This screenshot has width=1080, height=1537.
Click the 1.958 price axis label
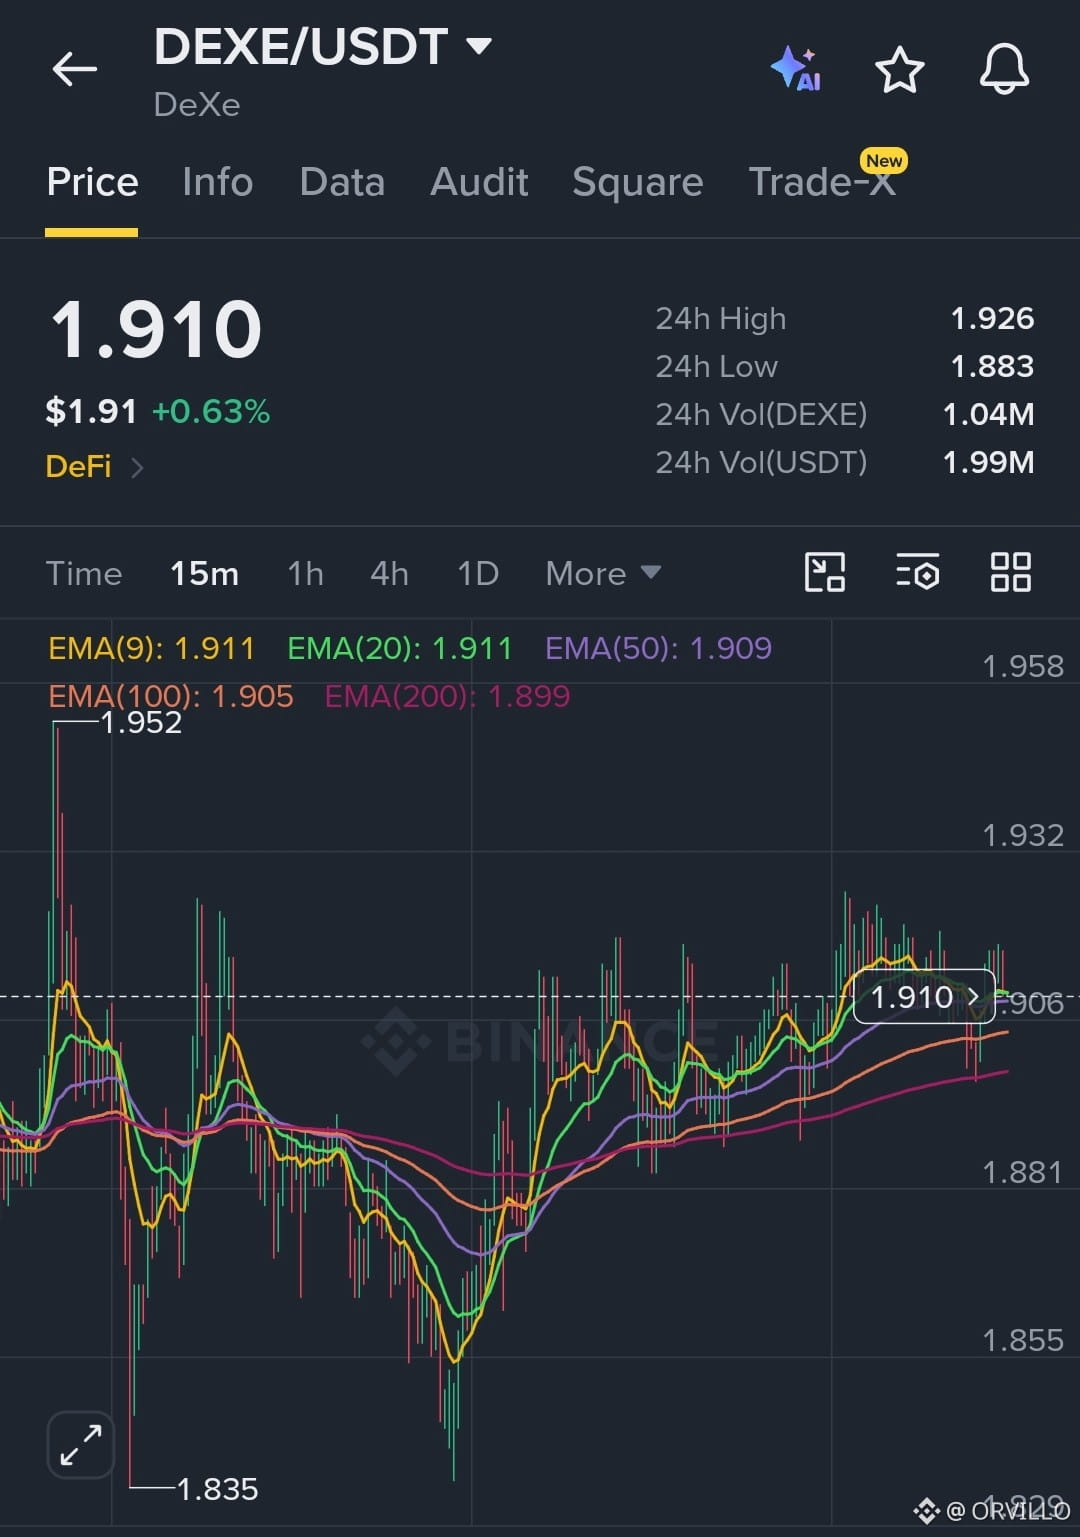click(x=1023, y=666)
